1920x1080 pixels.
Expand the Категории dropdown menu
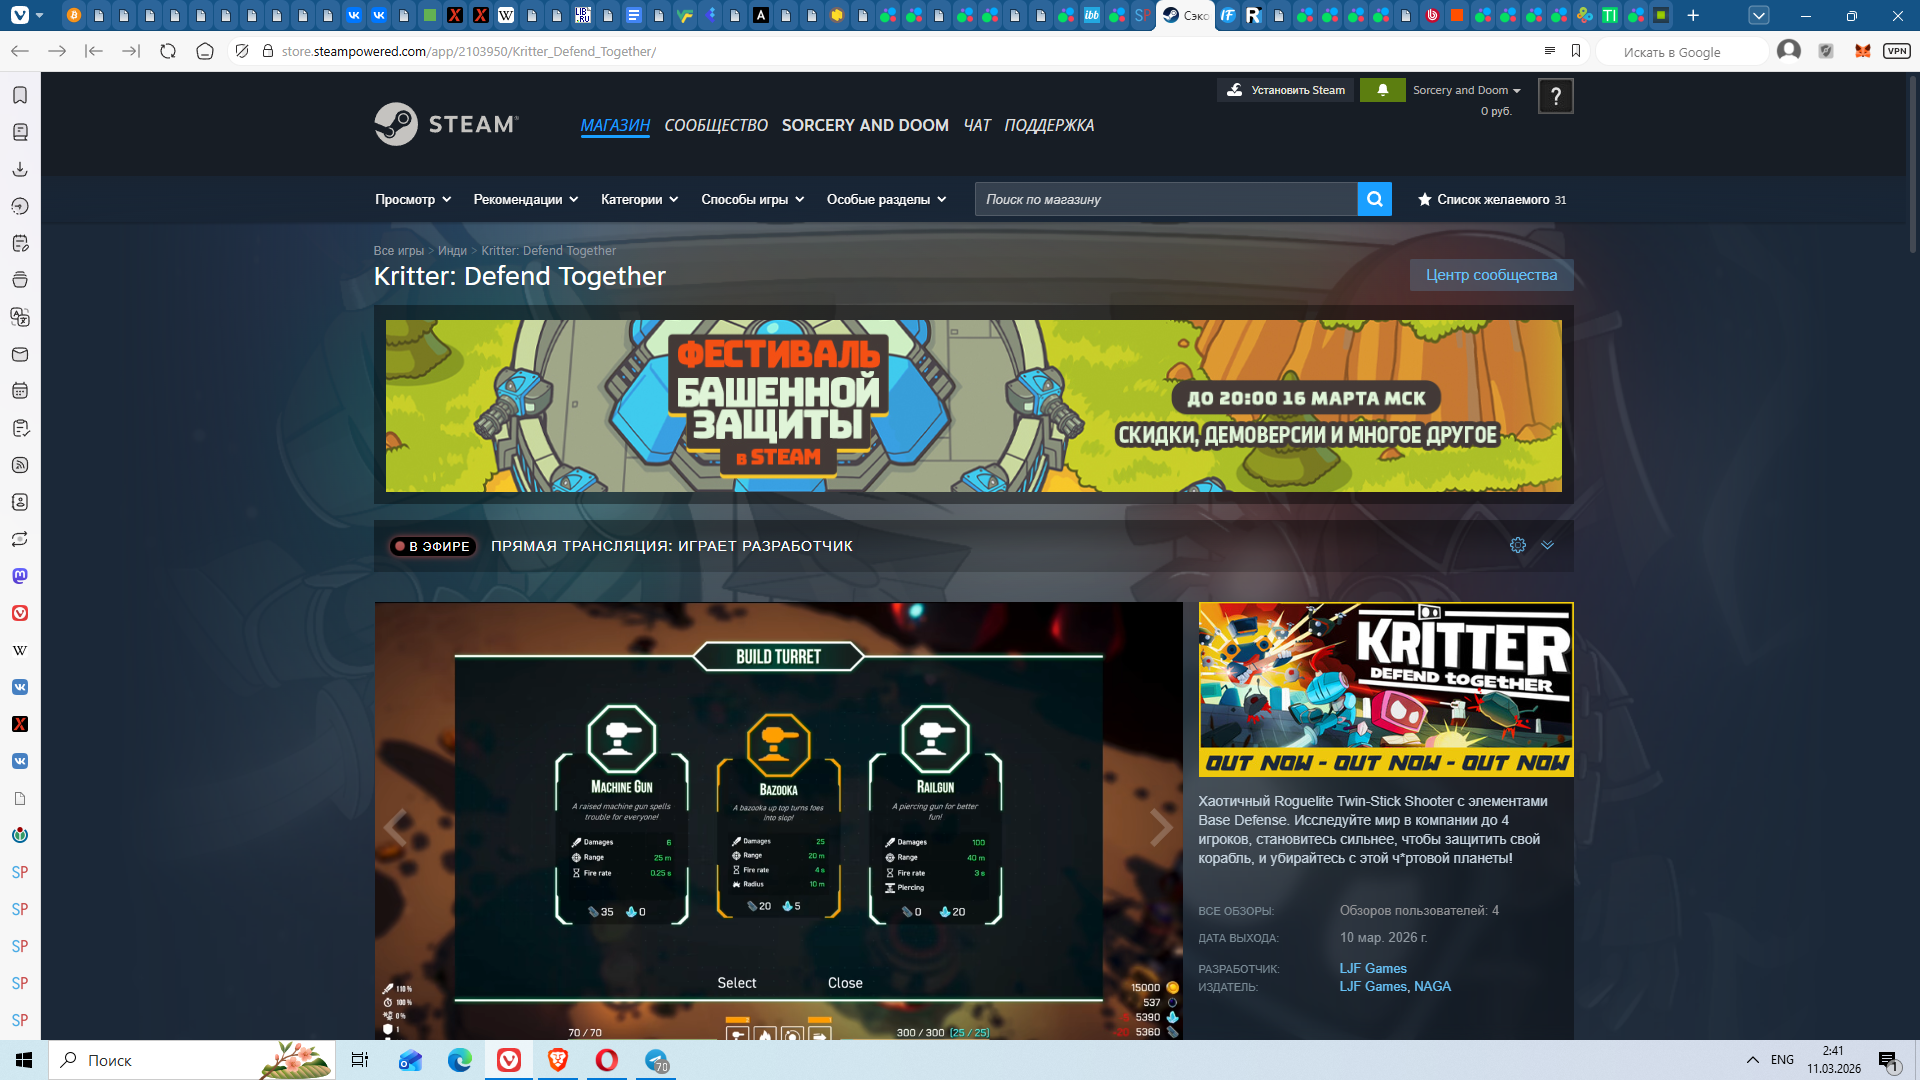point(639,199)
